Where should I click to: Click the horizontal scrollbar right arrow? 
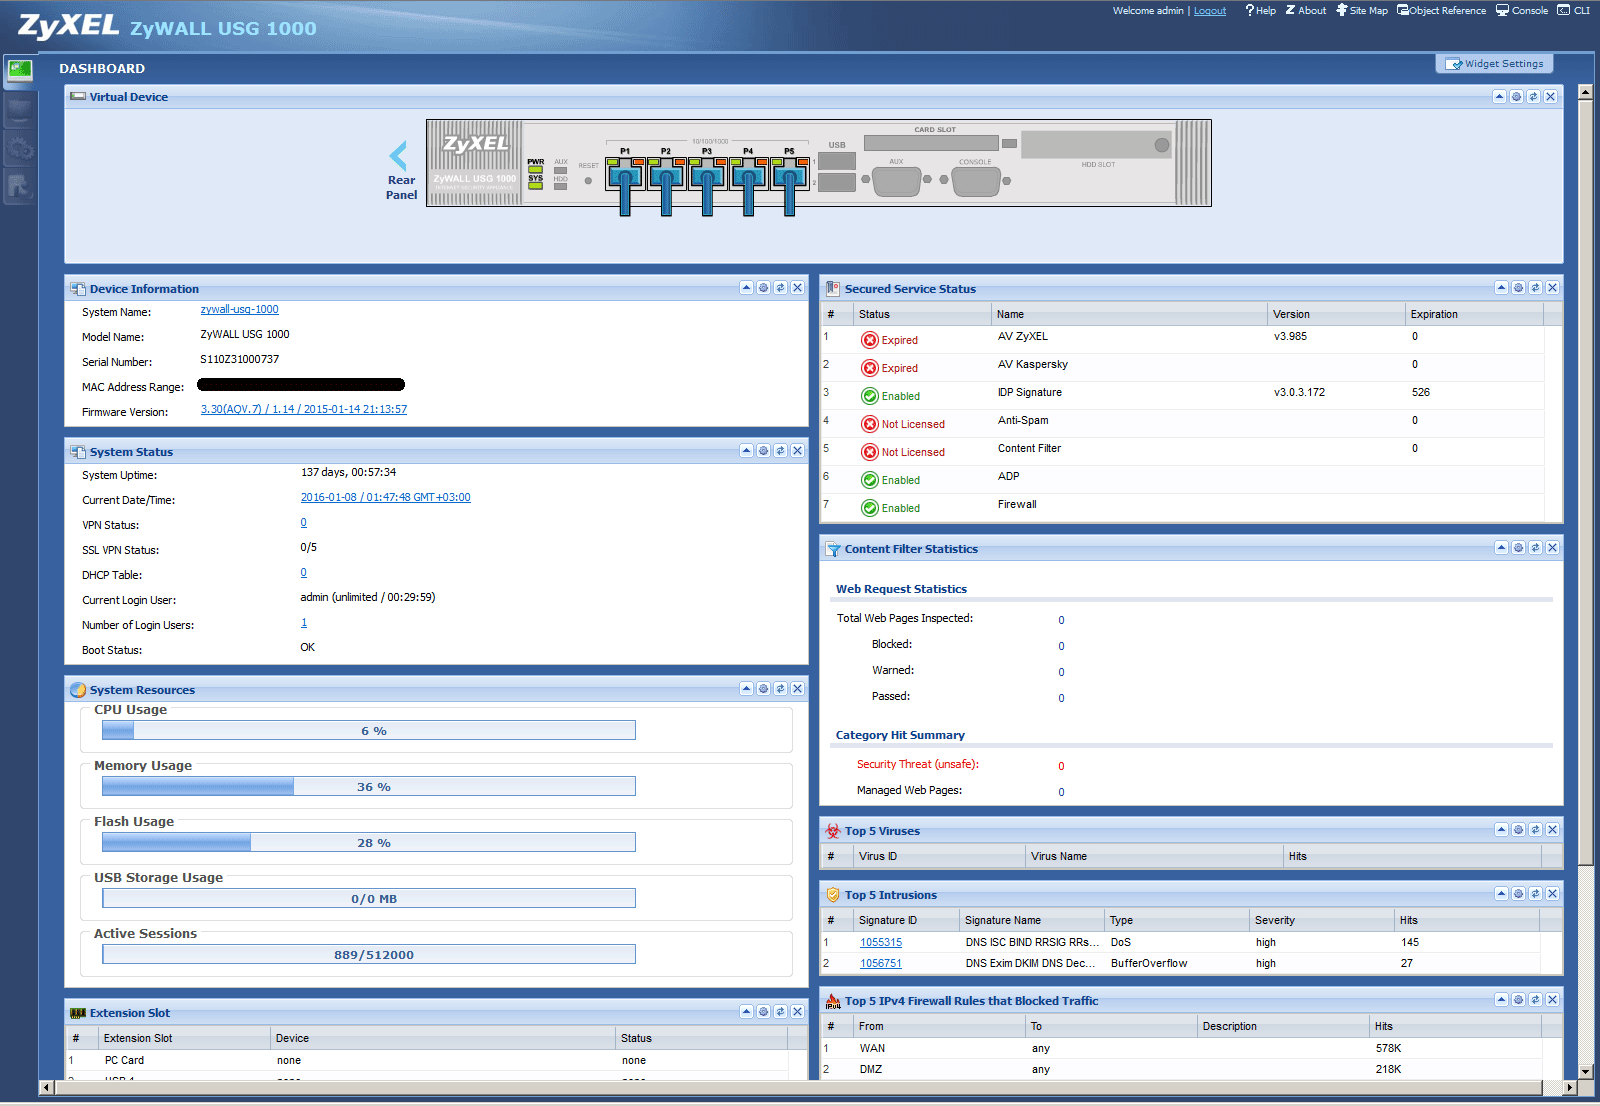click(x=1570, y=1087)
